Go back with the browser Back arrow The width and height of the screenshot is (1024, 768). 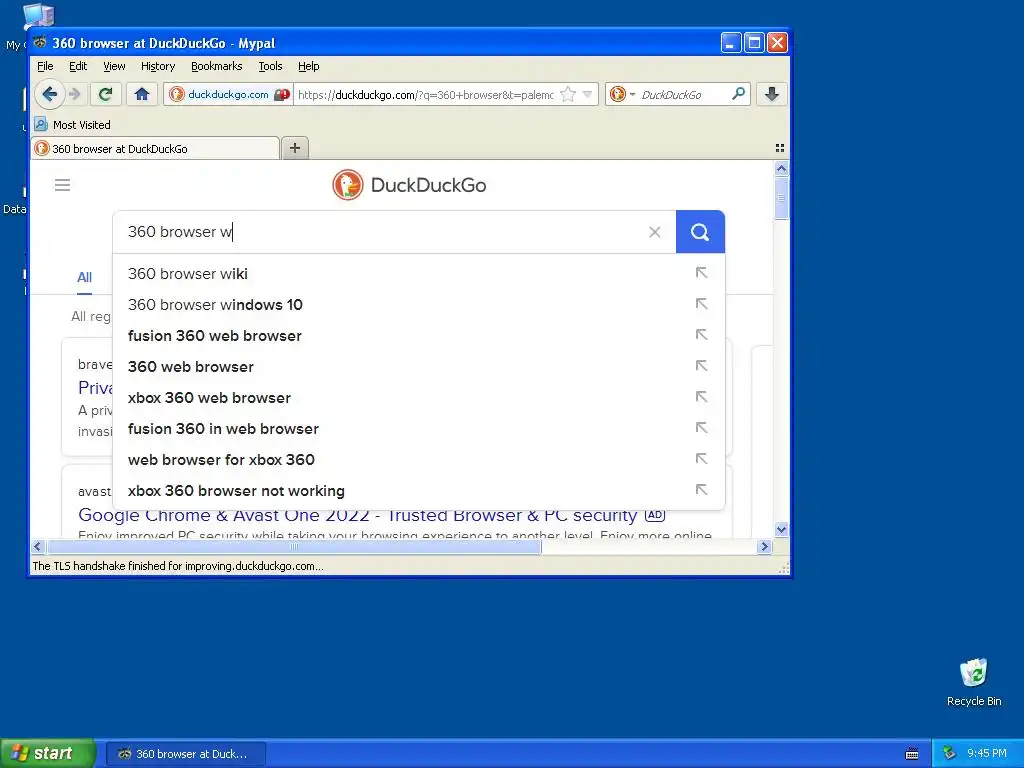coord(49,94)
